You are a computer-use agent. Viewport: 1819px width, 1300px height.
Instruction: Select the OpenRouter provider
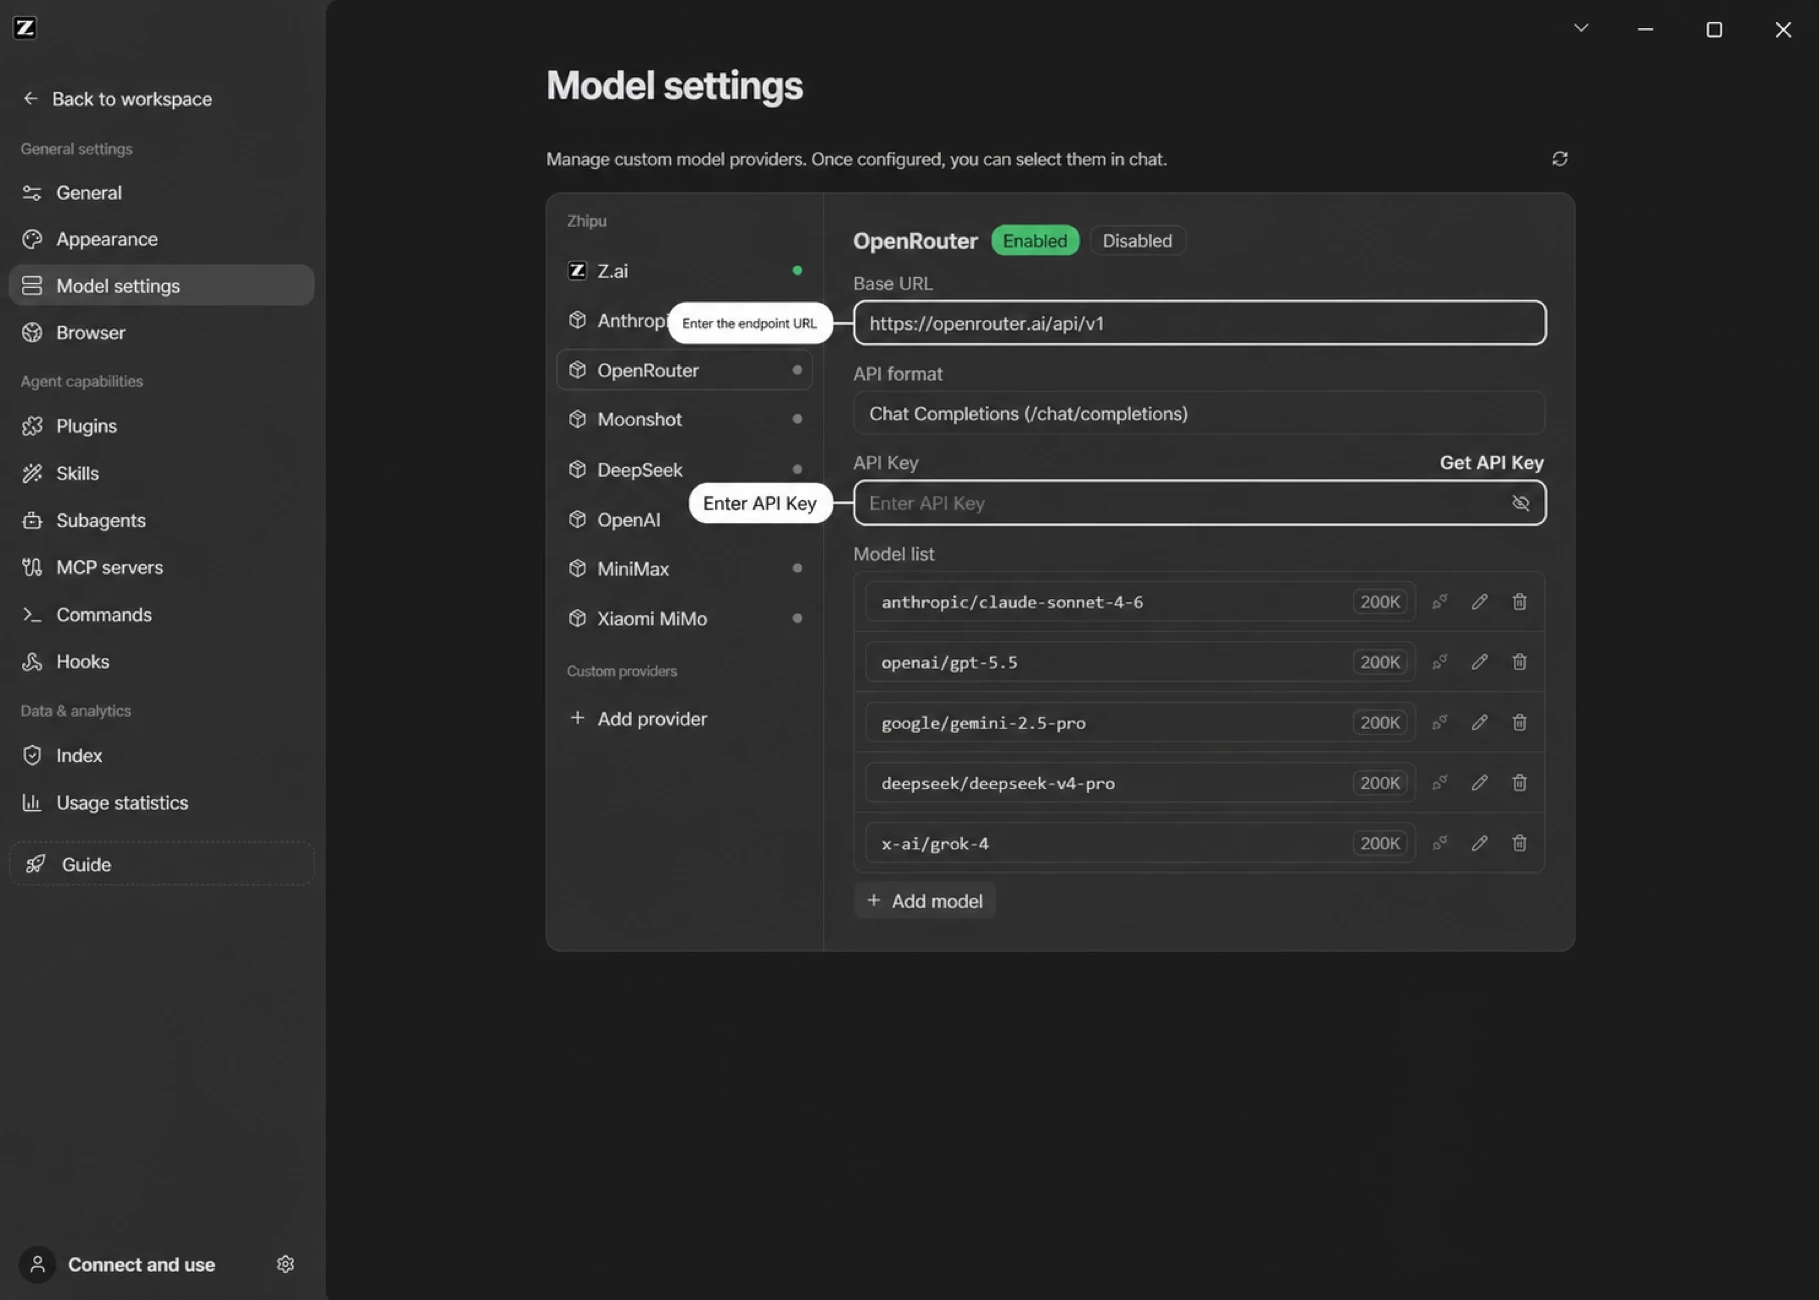coord(684,370)
